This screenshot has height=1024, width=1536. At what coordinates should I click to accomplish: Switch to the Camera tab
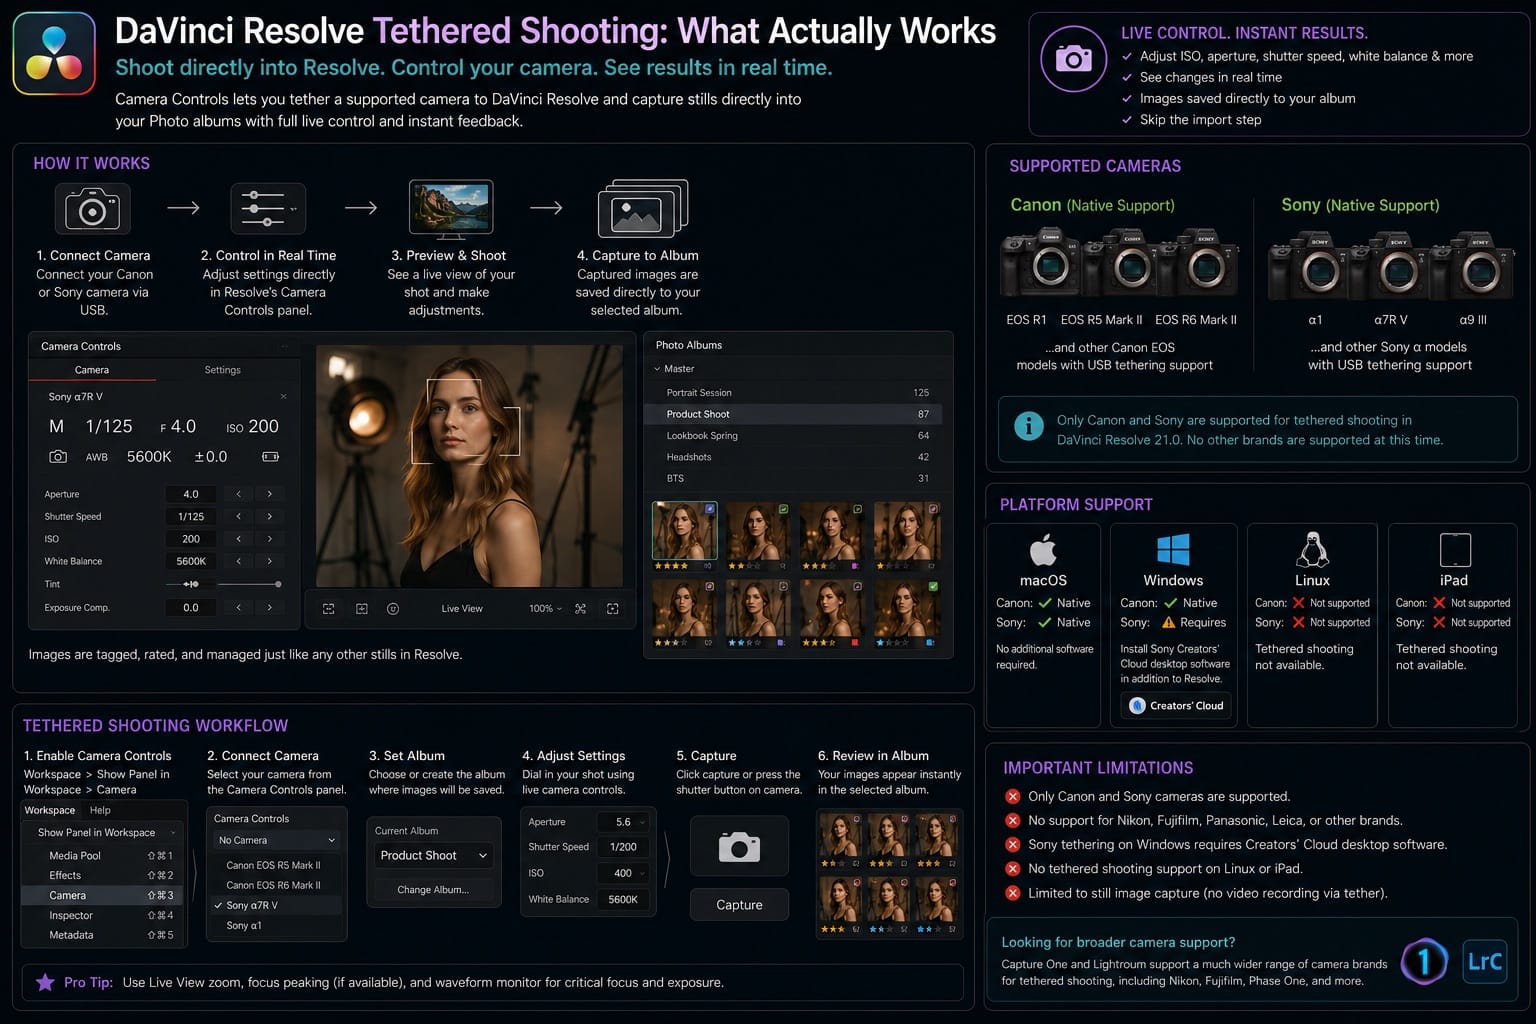coord(92,370)
